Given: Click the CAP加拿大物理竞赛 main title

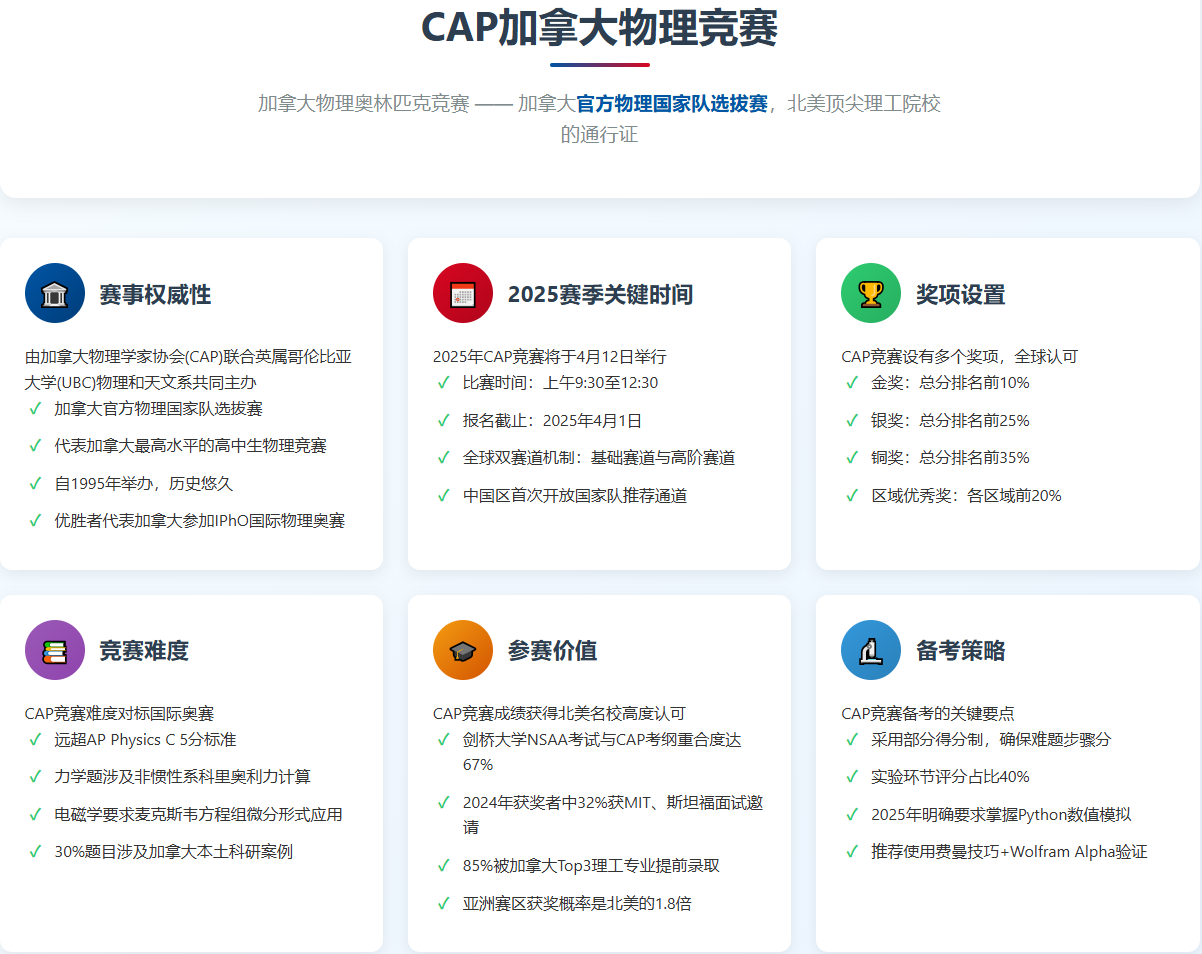Looking at the screenshot, I should (x=599, y=27).
